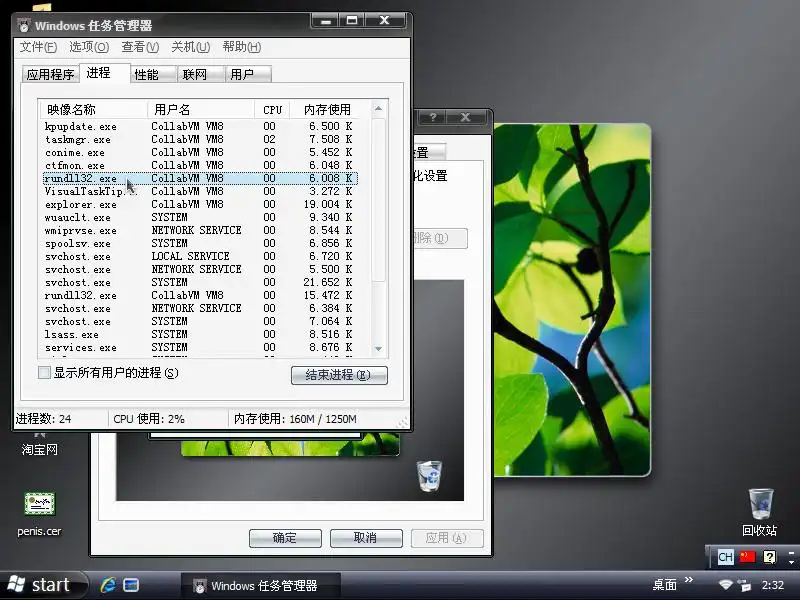Click the red flag input method icon

747,556
